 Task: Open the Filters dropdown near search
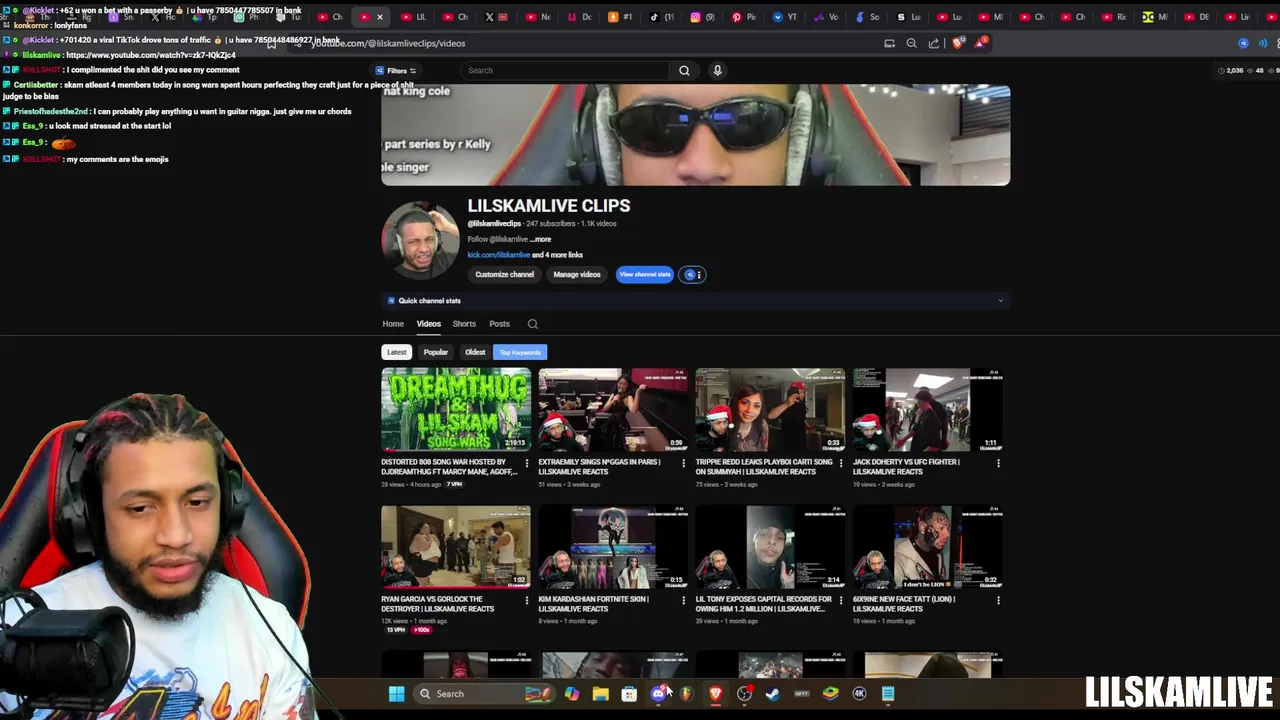(x=396, y=71)
